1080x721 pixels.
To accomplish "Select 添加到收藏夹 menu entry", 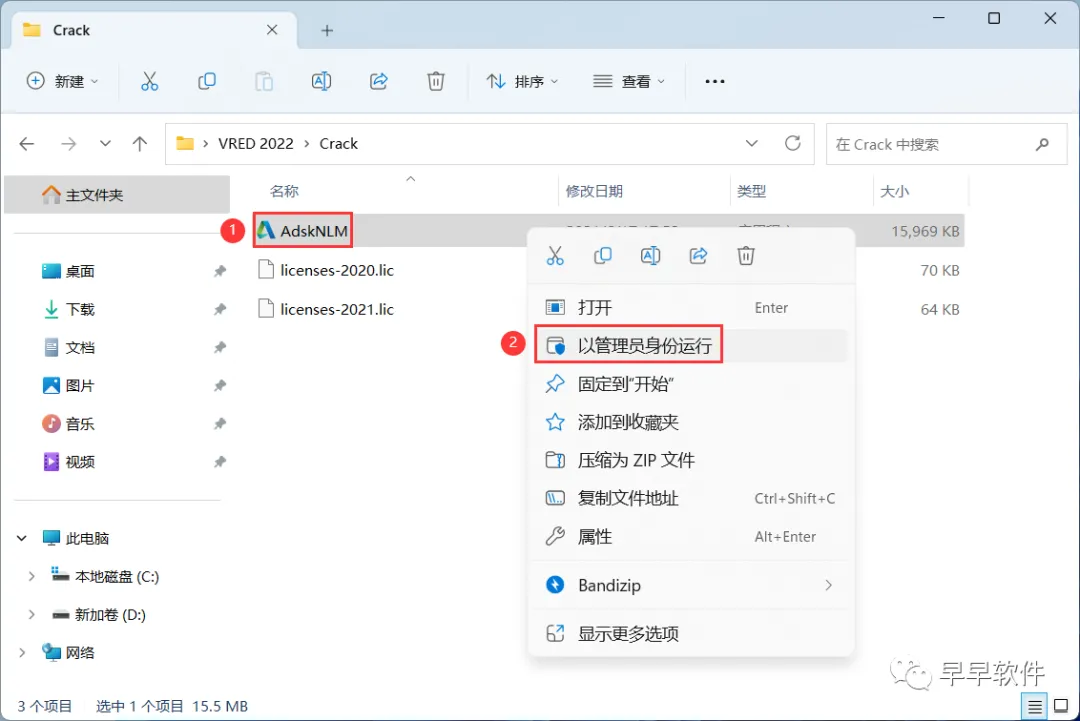I will point(691,421).
